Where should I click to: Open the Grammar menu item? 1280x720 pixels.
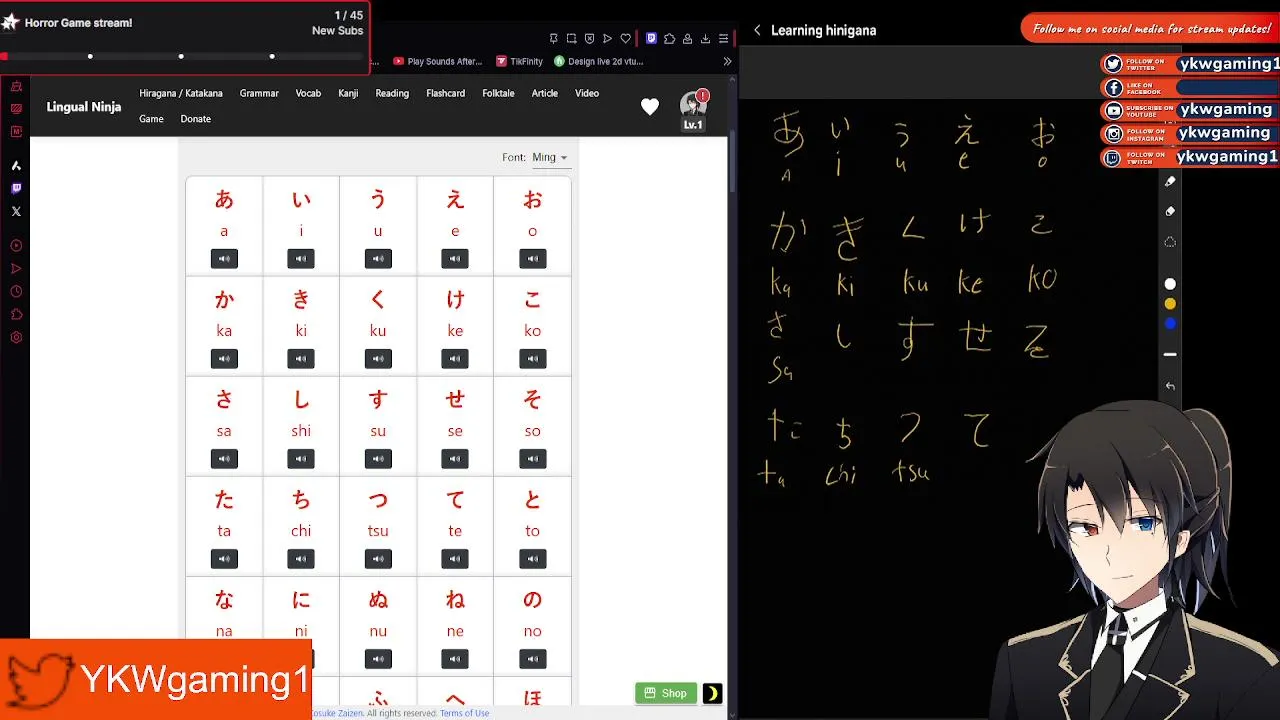pyautogui.click(x=259, y=93)
